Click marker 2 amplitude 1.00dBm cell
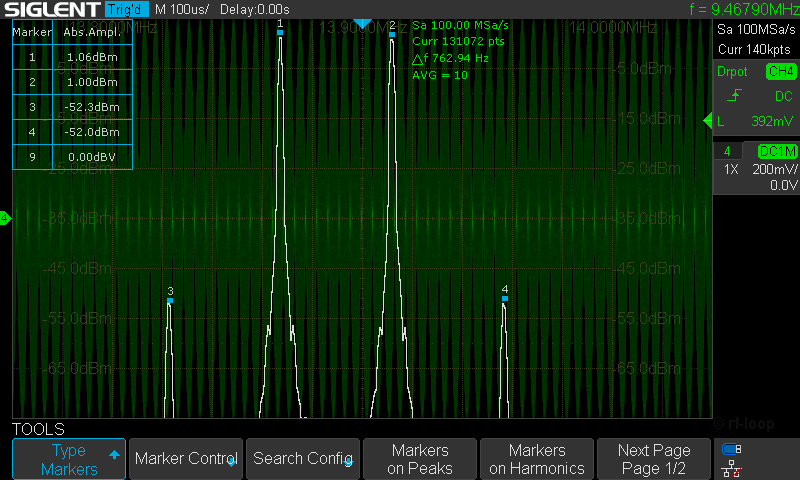The image size is (800, 480). [92, 82]
